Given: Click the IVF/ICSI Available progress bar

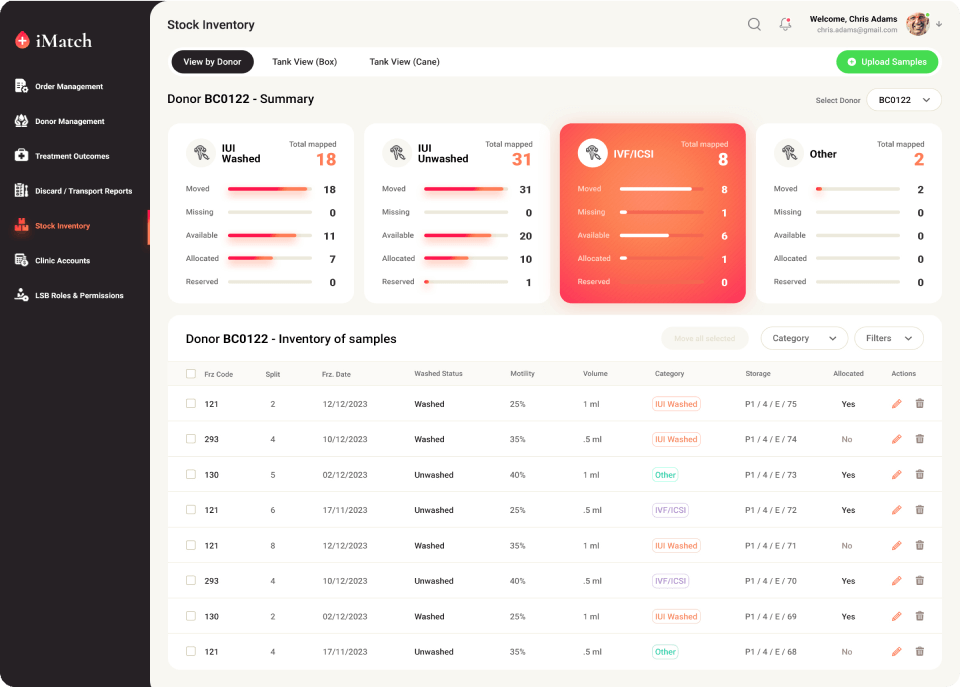Looking at the screenshot, I should click(661, 236).
